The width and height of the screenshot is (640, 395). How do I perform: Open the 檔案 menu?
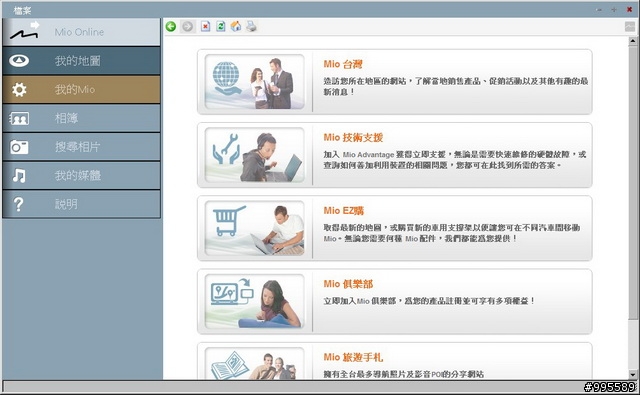(22, 10)
